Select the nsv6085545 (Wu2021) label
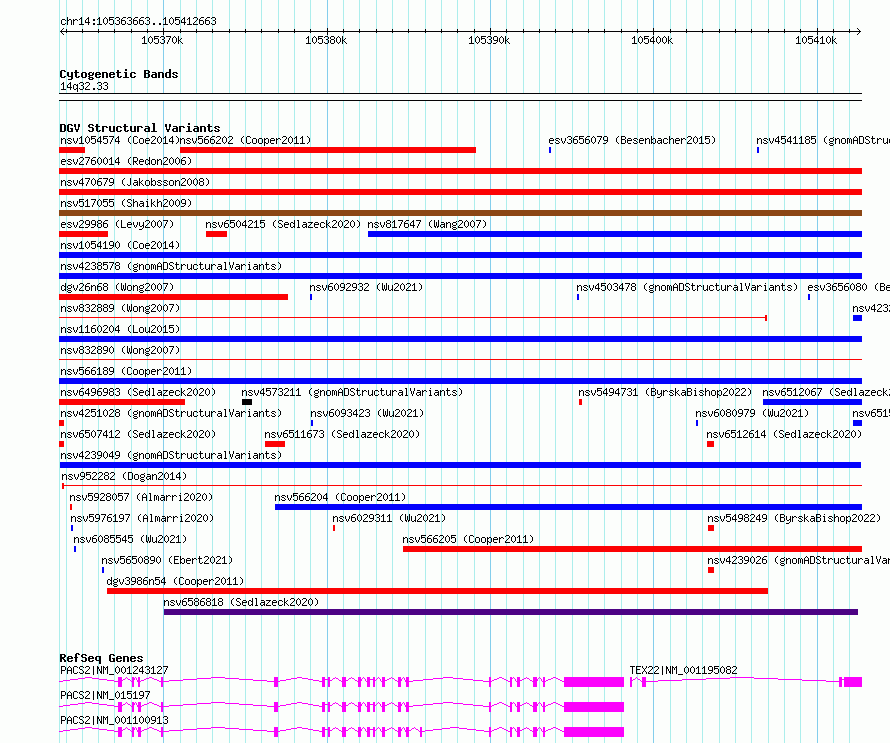The height and width of the screenshot is (743, 890). [130, 539]
